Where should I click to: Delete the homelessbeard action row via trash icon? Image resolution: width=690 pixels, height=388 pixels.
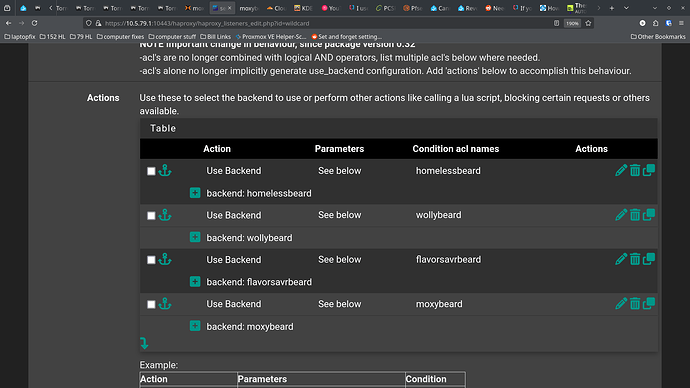coord(635,170)
